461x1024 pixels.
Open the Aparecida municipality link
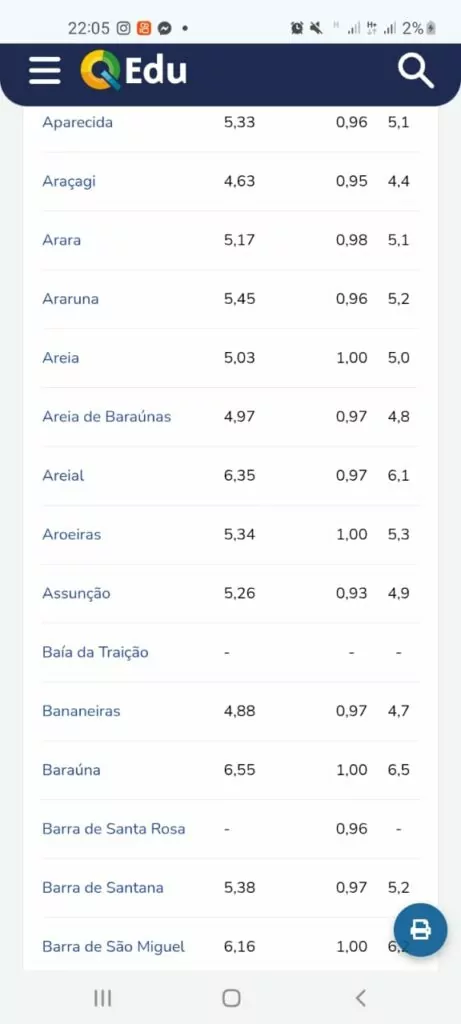click(x=78, y=122)
